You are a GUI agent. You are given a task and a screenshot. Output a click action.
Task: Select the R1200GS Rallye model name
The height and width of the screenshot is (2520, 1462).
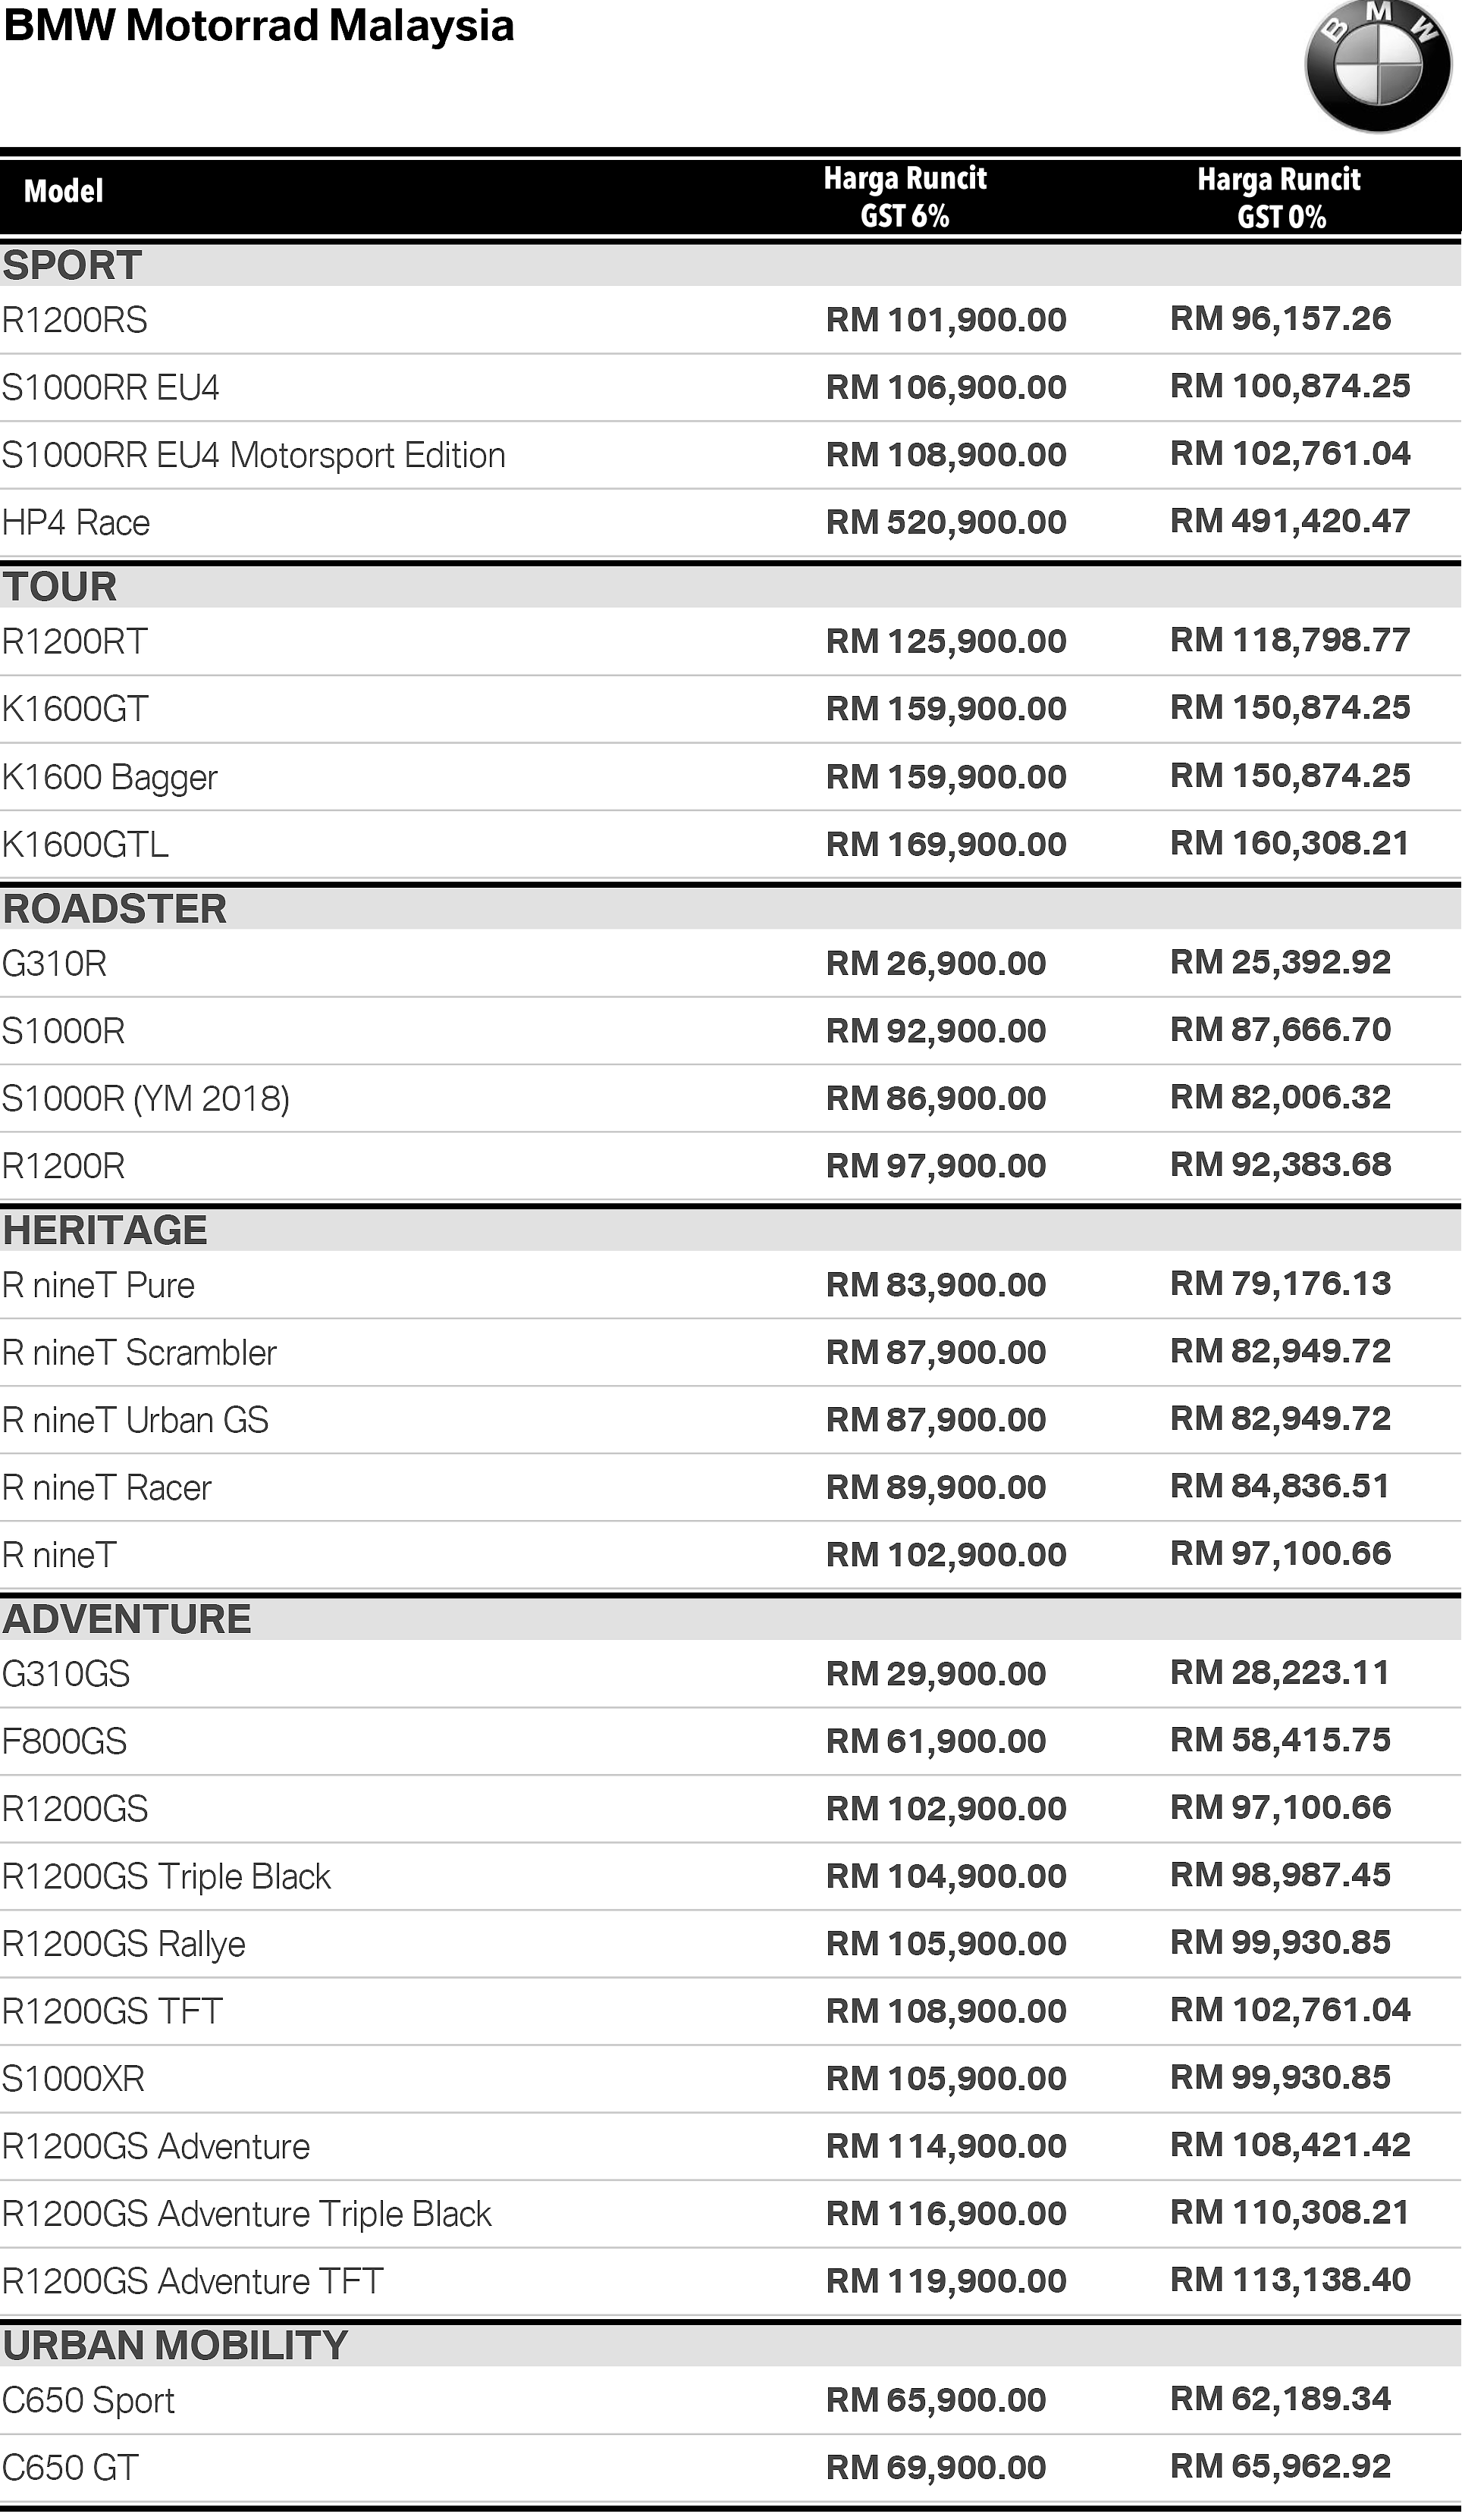124,1944
